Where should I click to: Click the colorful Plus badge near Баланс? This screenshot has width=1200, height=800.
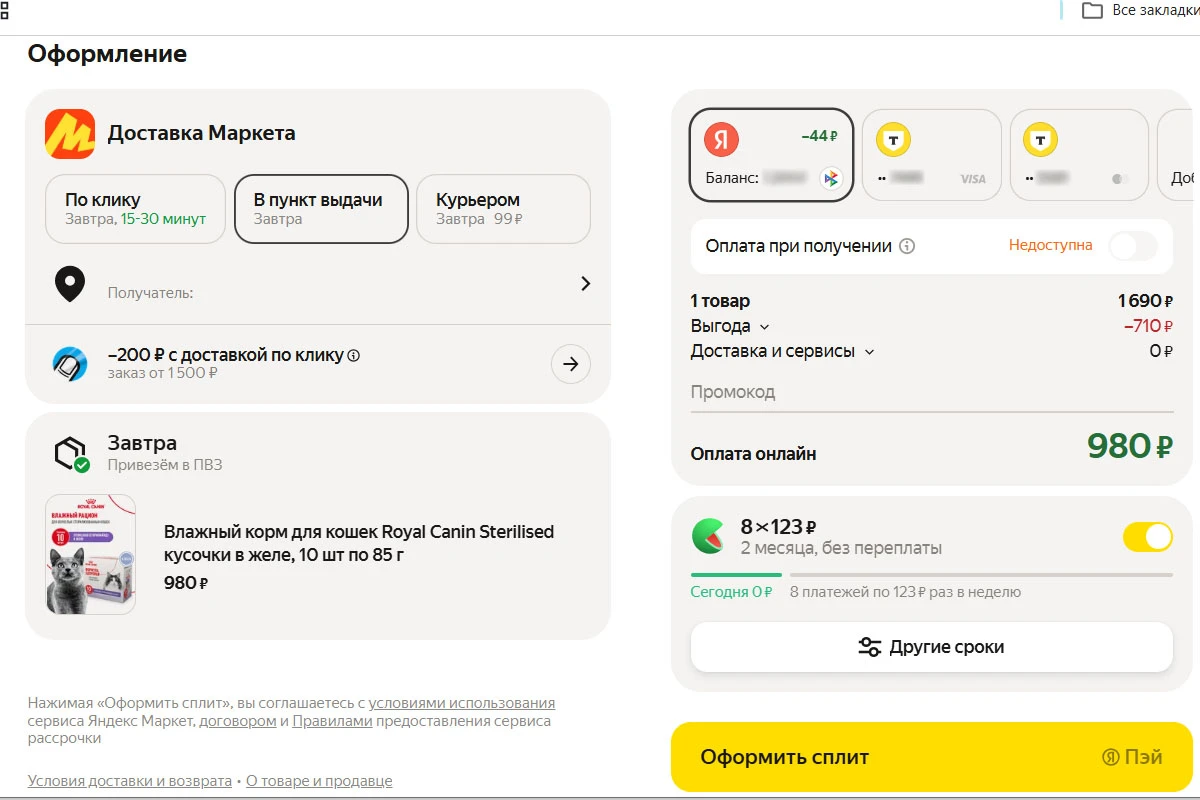click(830, 179)
